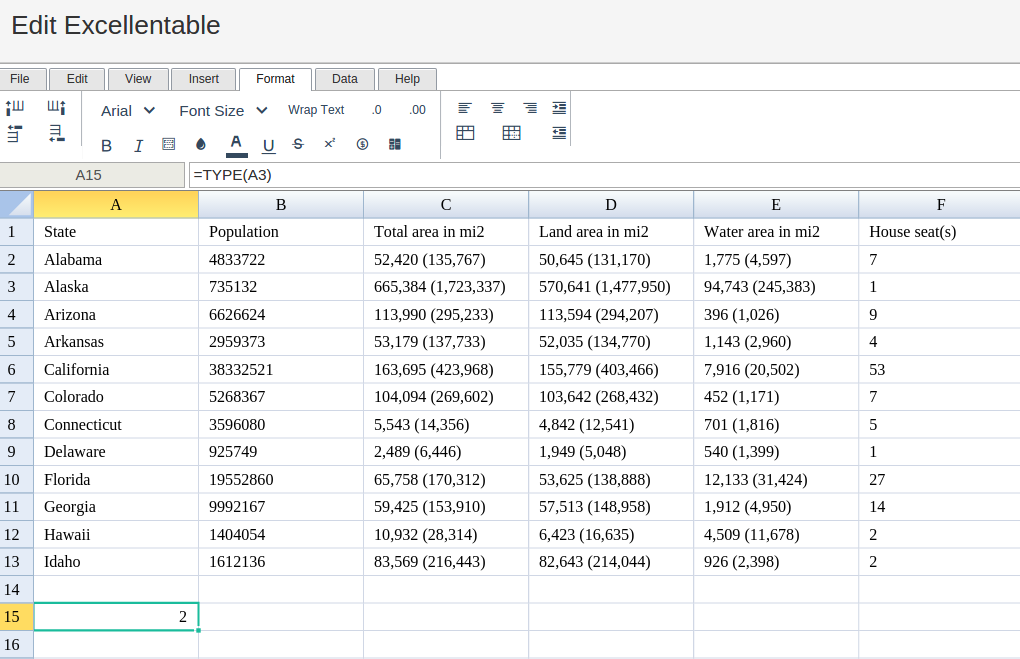Viewport: 1020px width, 659px height.
Task: Click the currency format icon
Action: click(362, 144)
